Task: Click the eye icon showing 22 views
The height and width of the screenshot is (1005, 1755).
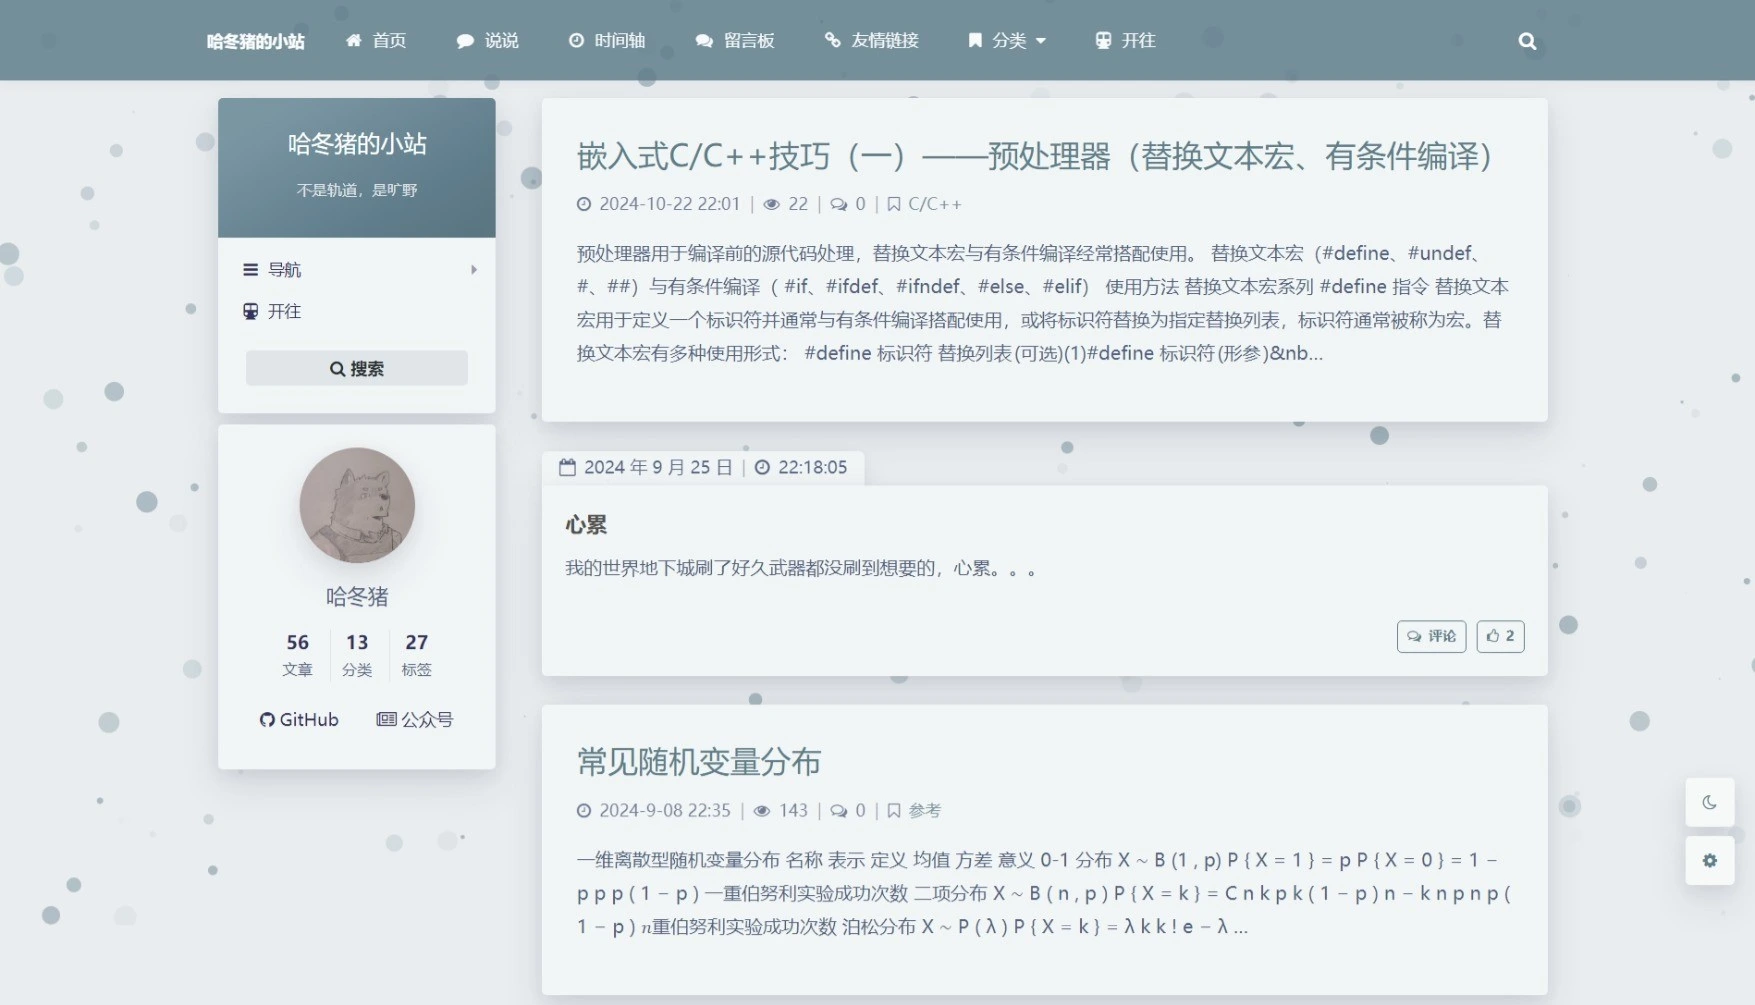Action: pyautogui.click(x=770, y=204)
